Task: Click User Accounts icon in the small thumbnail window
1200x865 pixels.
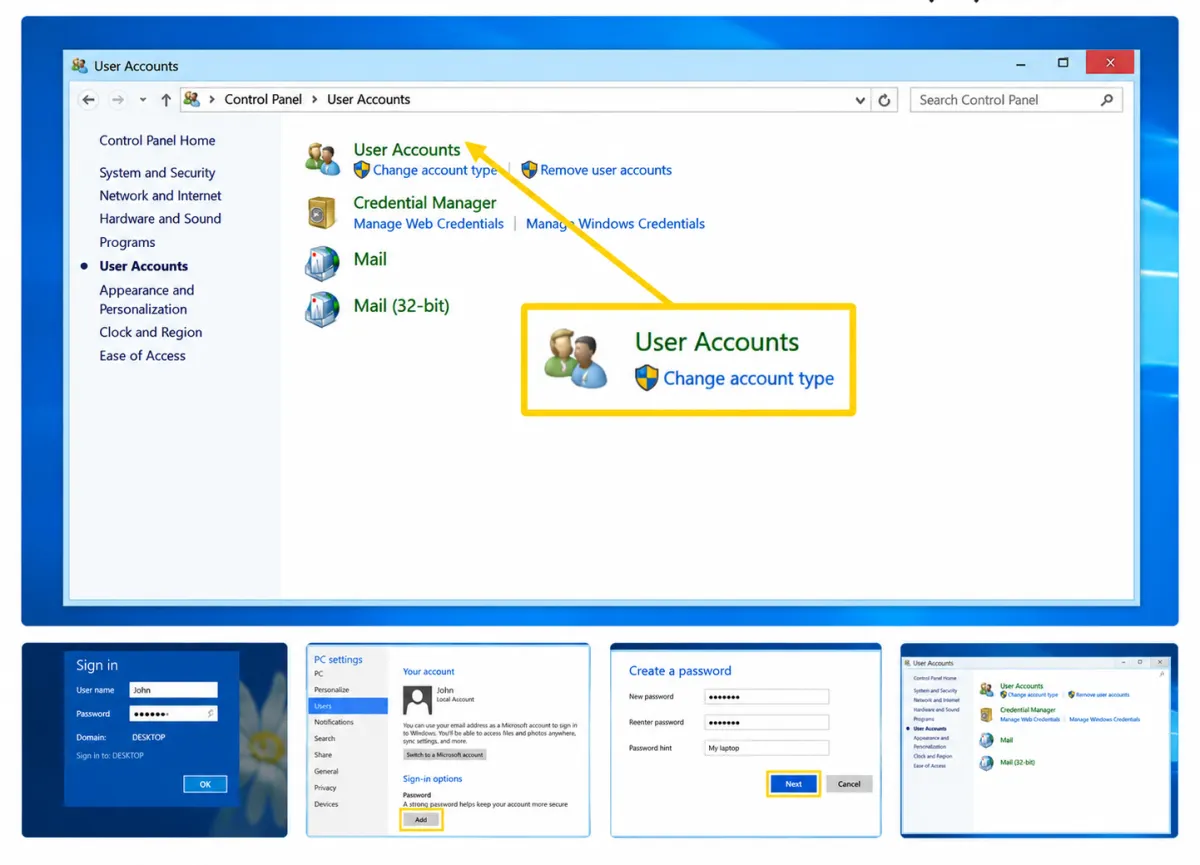Action: (x=987, y=690)
